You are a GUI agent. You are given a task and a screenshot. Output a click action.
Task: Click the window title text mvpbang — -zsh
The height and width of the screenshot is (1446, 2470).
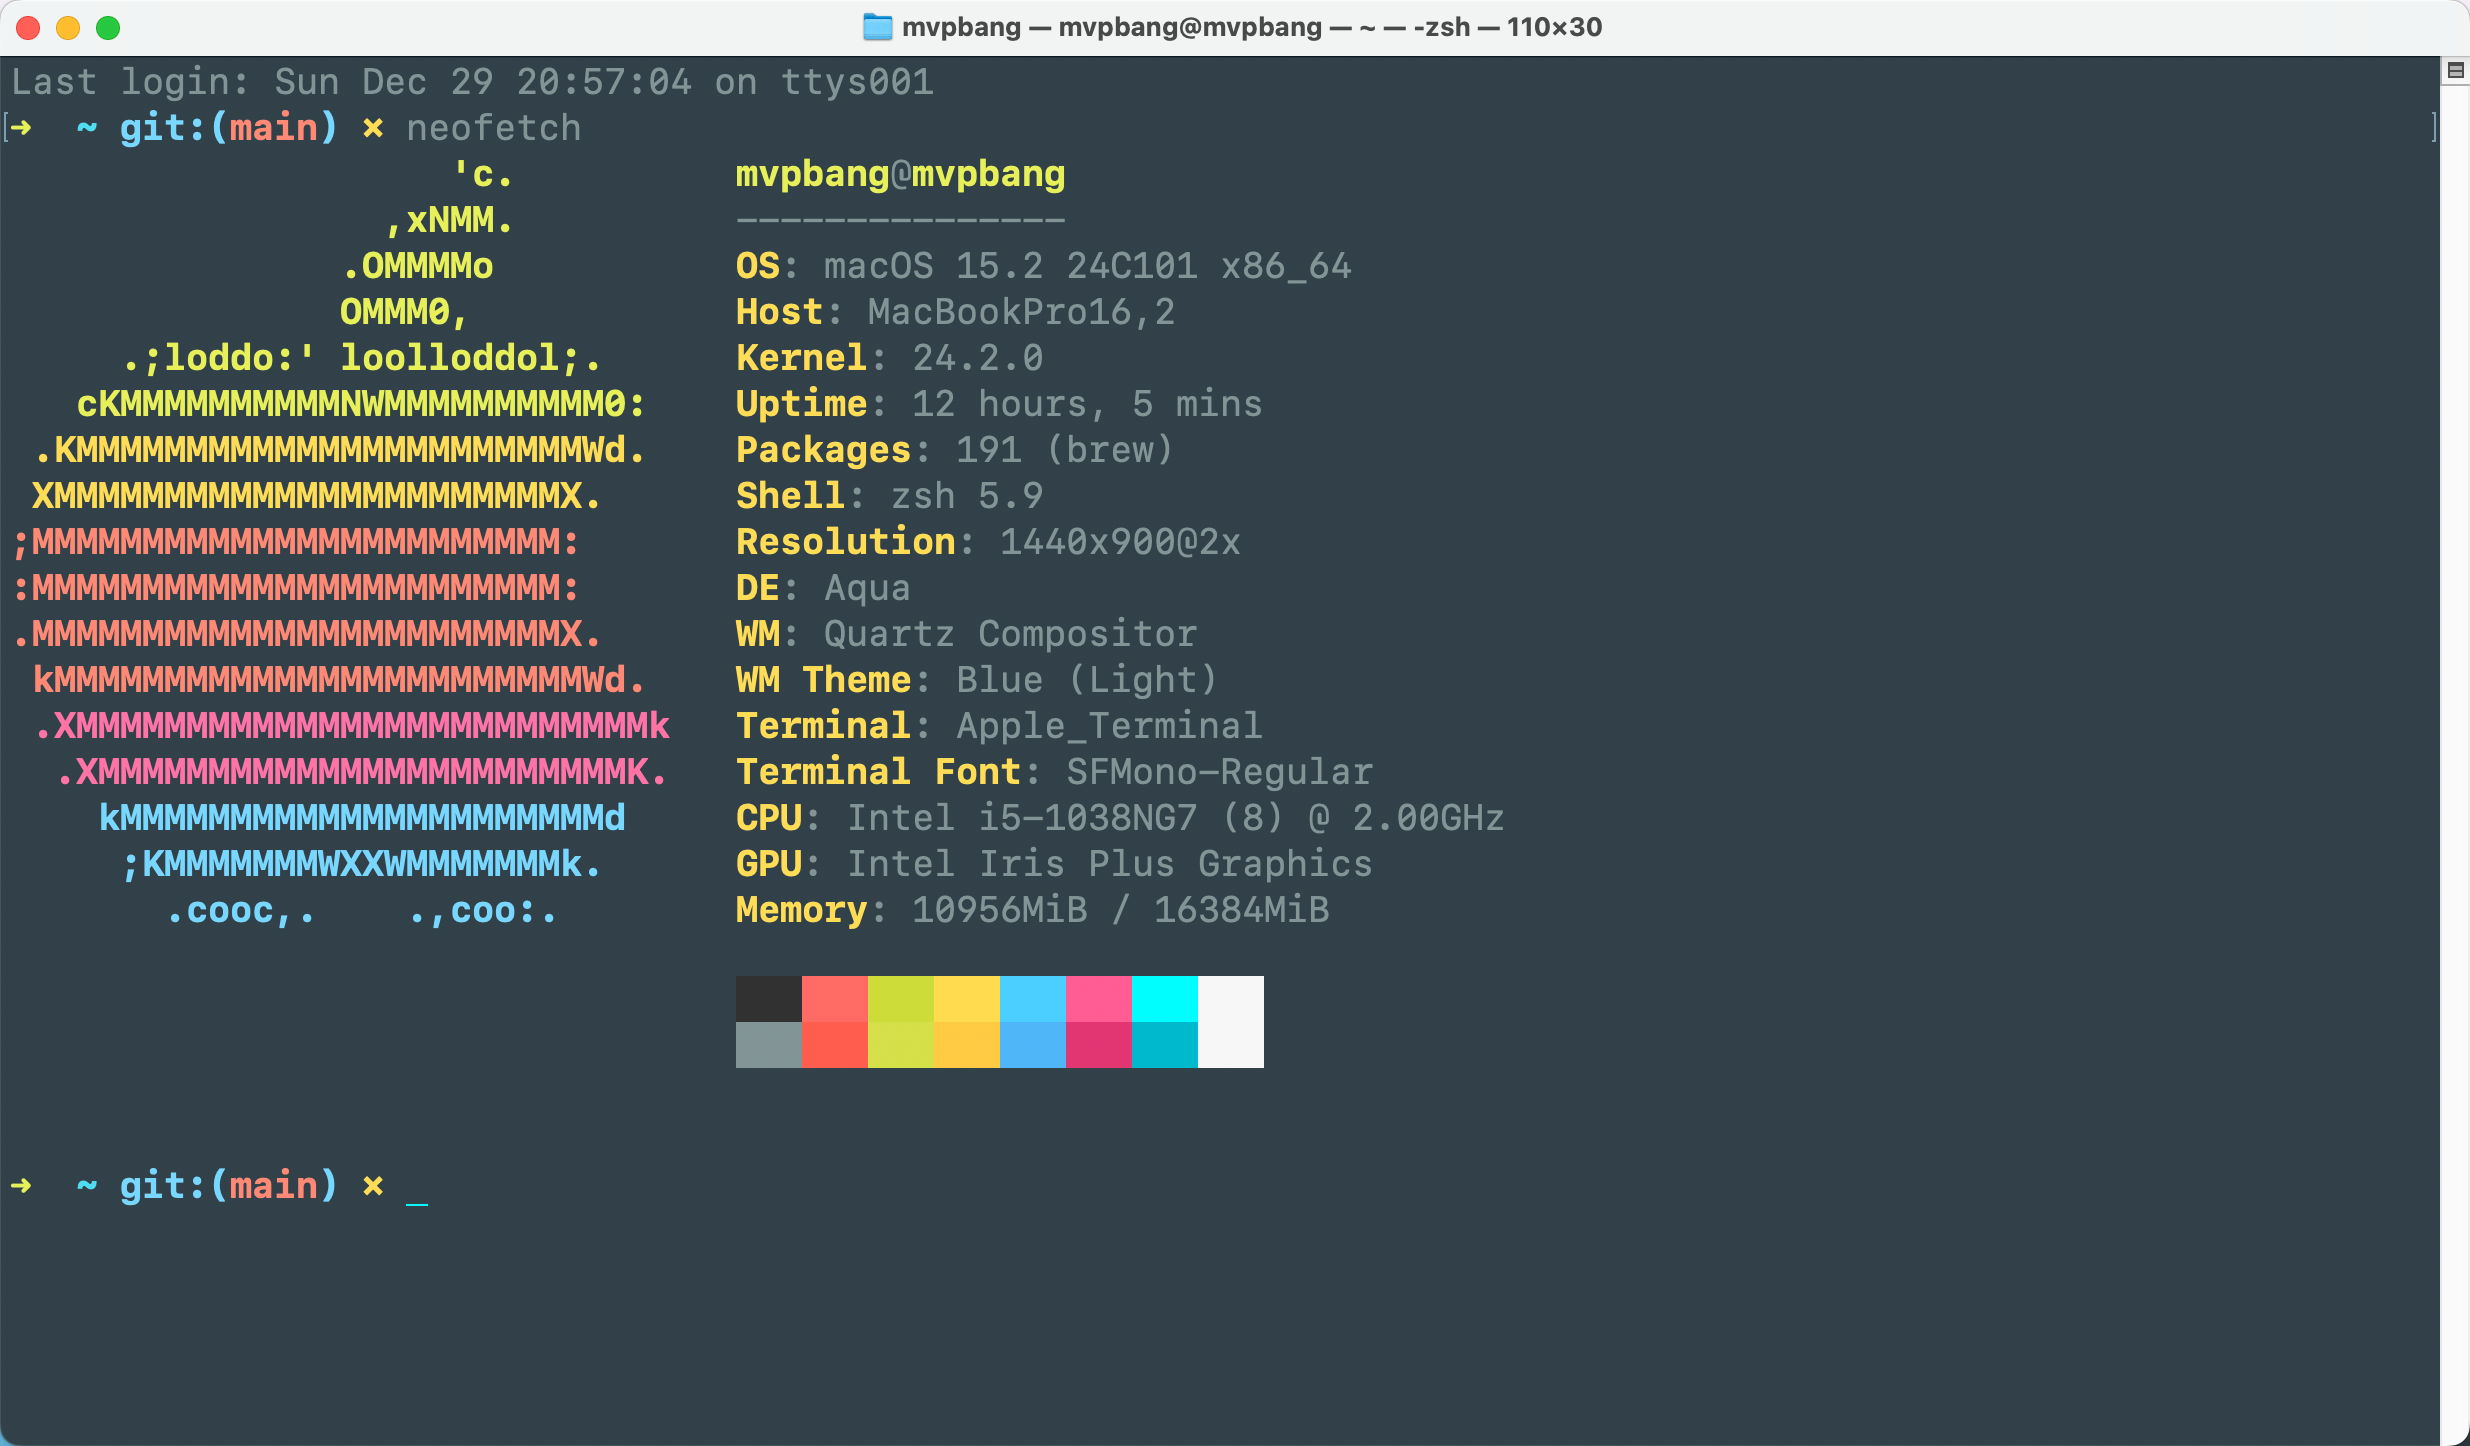point(1251,27)
